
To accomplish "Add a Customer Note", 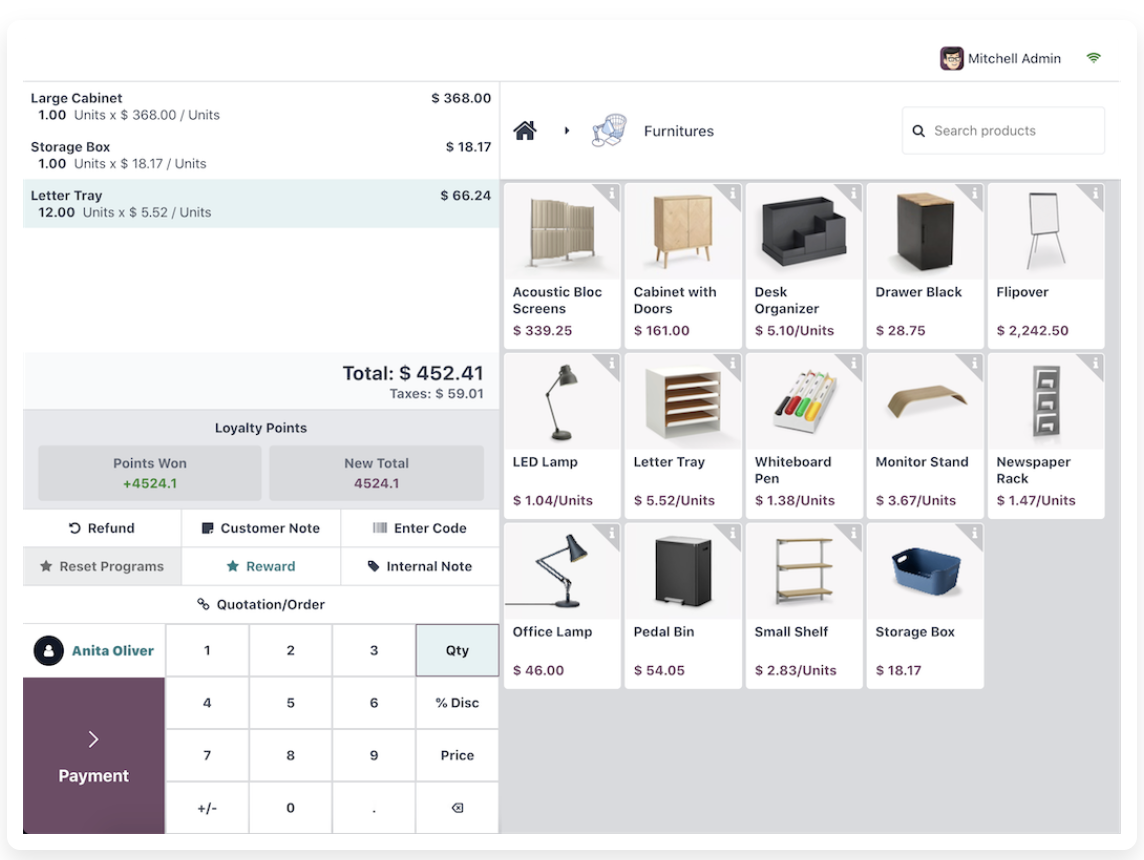I will pyautogui.click(x=260, y=528).
